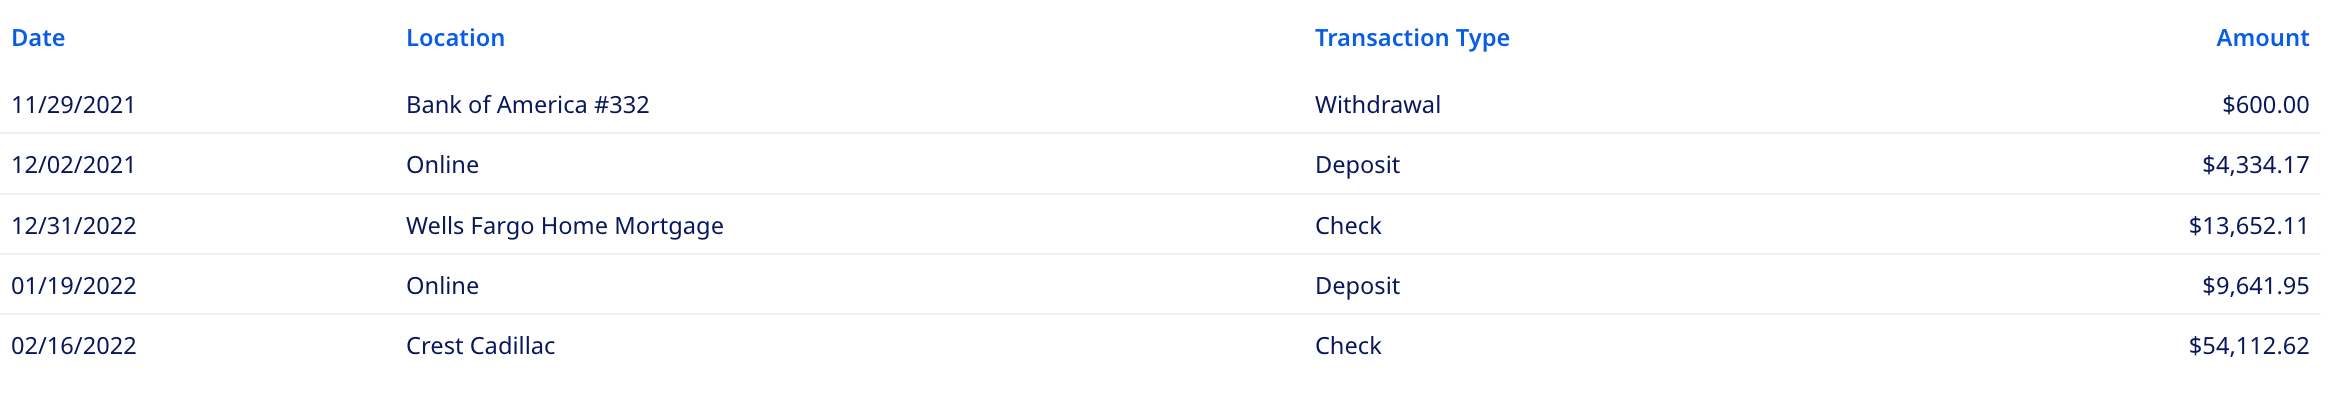The height and width of the screenshot is (400, 2344).
Task: Click the Bank of America #332 location
Action: (527, 105)
